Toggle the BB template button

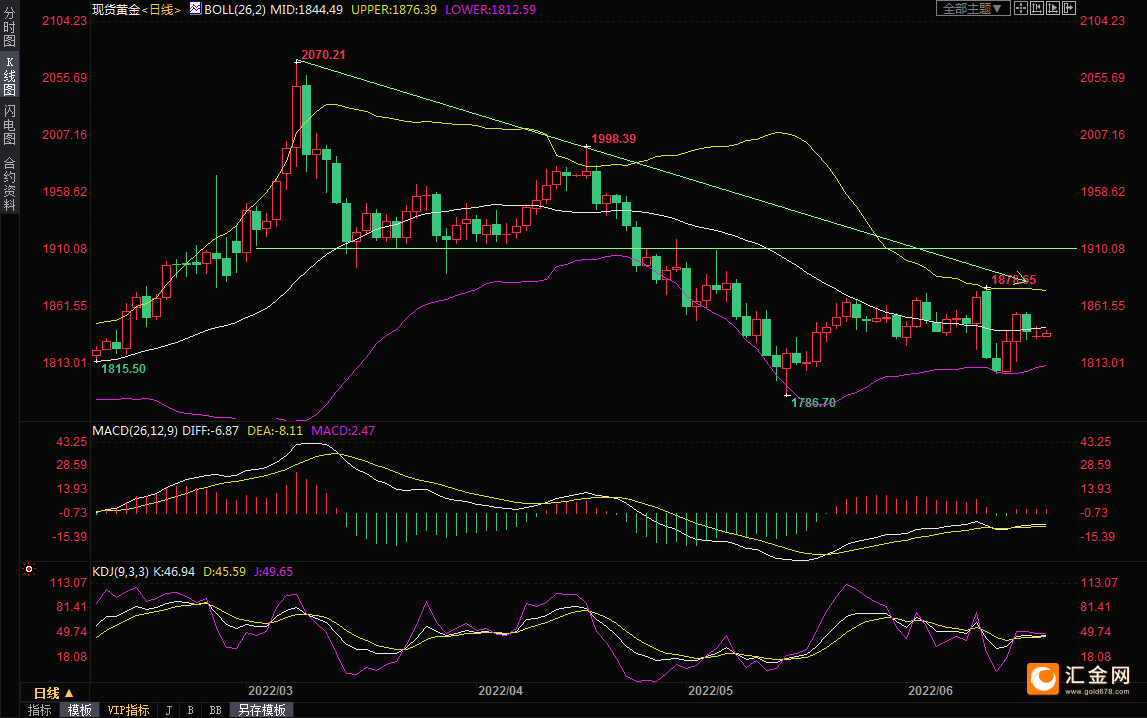(x=214, y=710)
